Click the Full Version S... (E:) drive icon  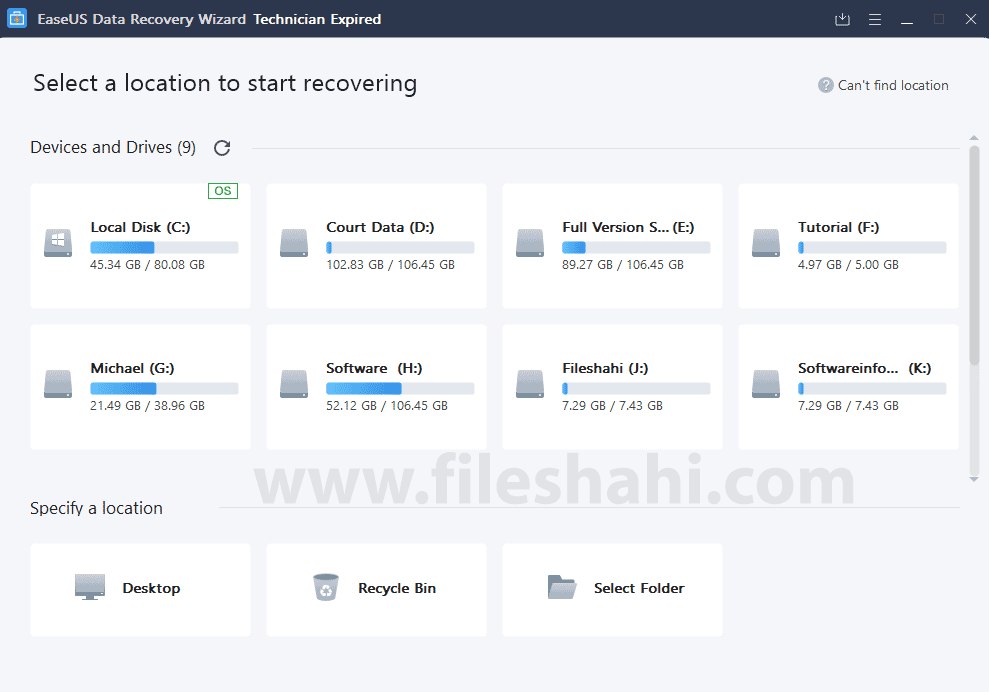[530, 243]
